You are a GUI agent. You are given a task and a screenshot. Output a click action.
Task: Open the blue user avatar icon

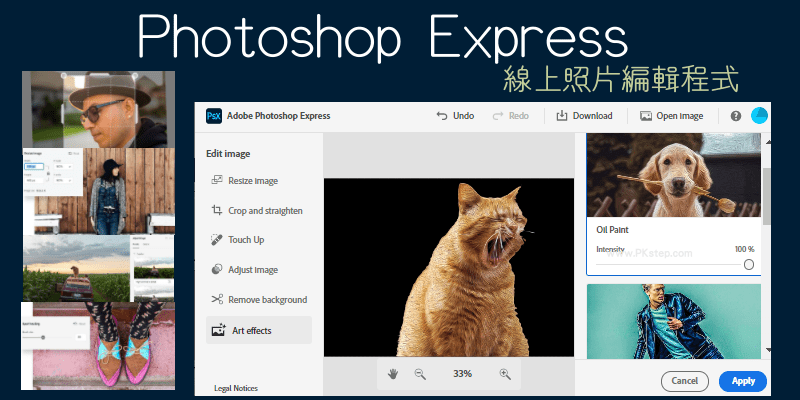759,115
